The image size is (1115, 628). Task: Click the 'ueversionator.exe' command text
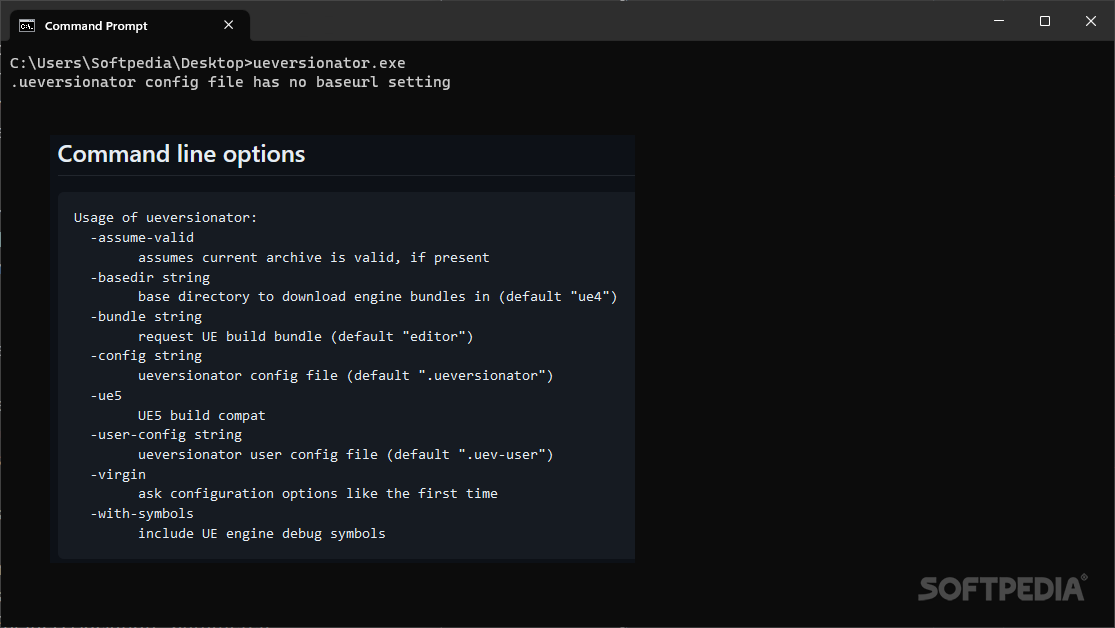pos(329,63)
